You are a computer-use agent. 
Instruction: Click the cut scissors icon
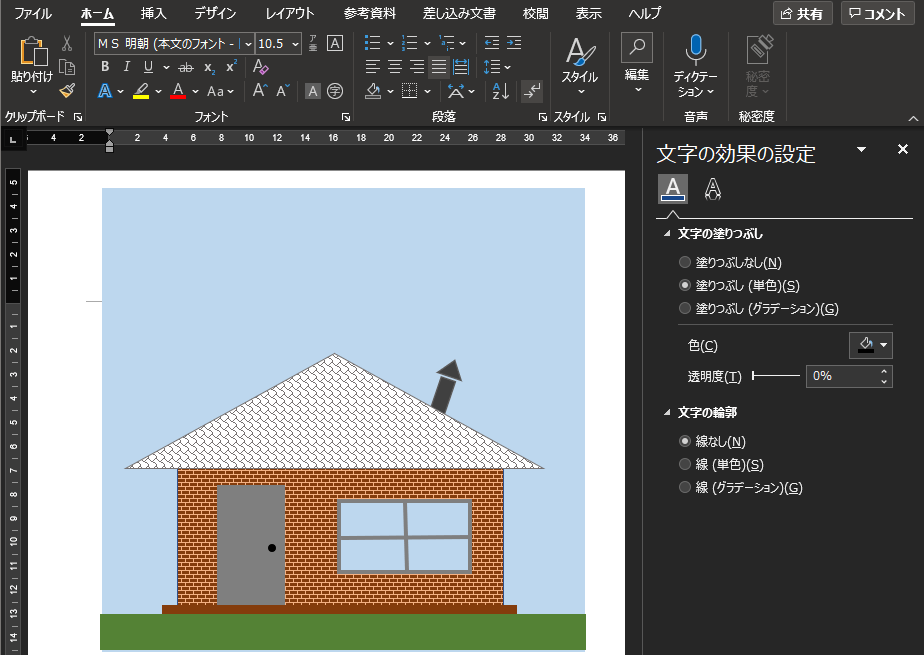coord(67,44)
